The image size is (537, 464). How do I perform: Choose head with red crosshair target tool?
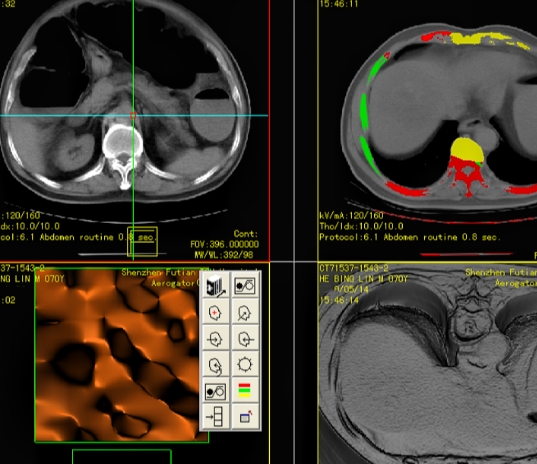pyautogui.click(x=215, y=312)
